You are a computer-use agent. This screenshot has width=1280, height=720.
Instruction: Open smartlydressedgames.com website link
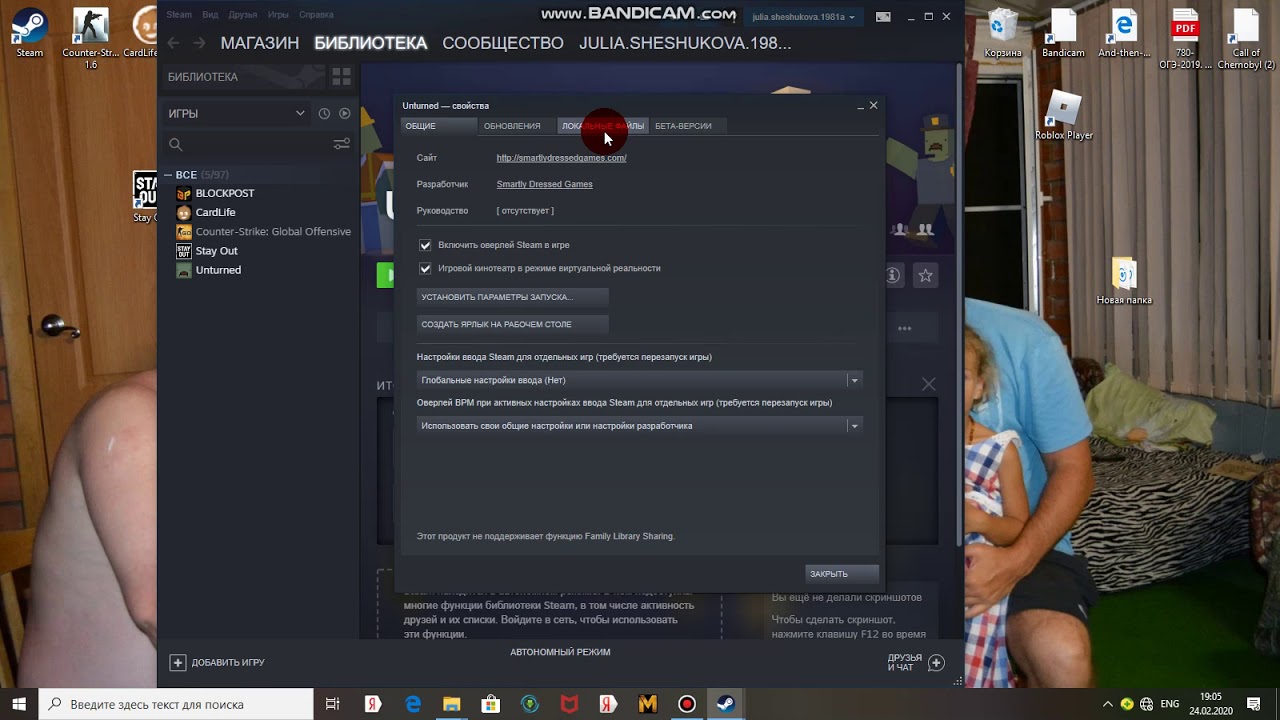pos(561,158)
